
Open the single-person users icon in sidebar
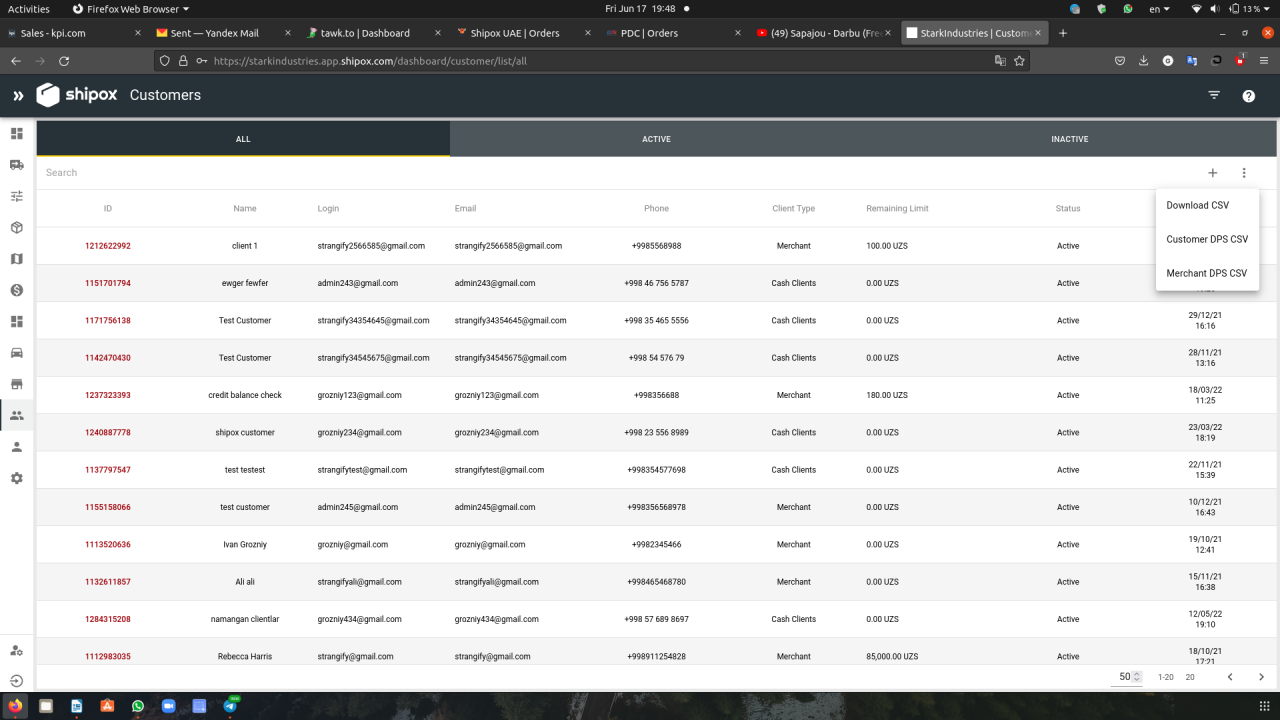tap(17, 447)
